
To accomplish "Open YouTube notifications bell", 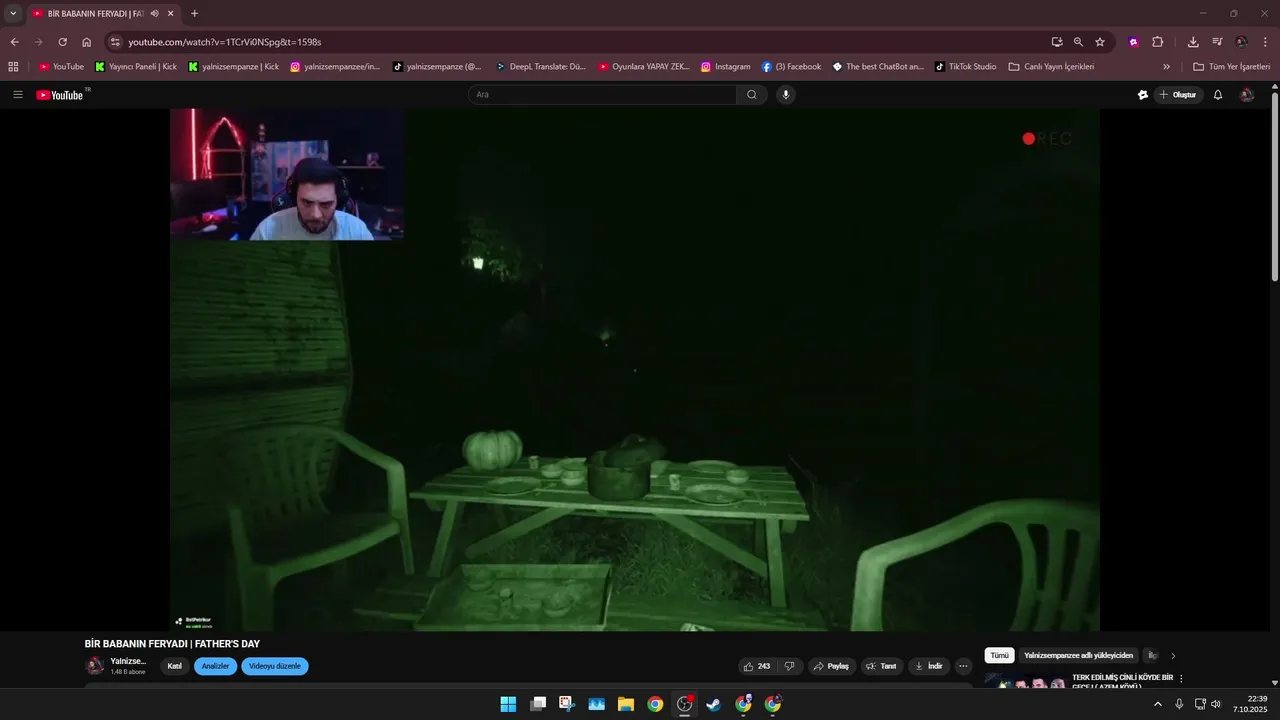I will point(1218,95).
